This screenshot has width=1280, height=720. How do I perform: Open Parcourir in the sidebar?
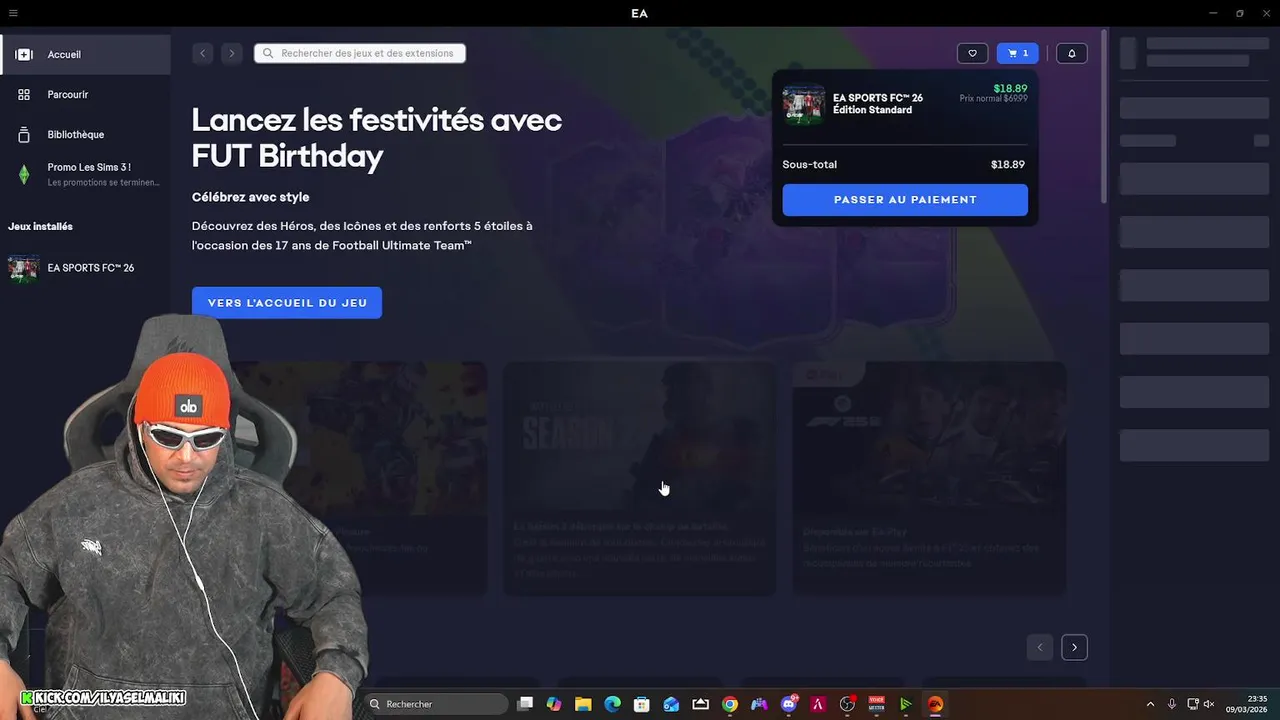click(x=85, y=94)
